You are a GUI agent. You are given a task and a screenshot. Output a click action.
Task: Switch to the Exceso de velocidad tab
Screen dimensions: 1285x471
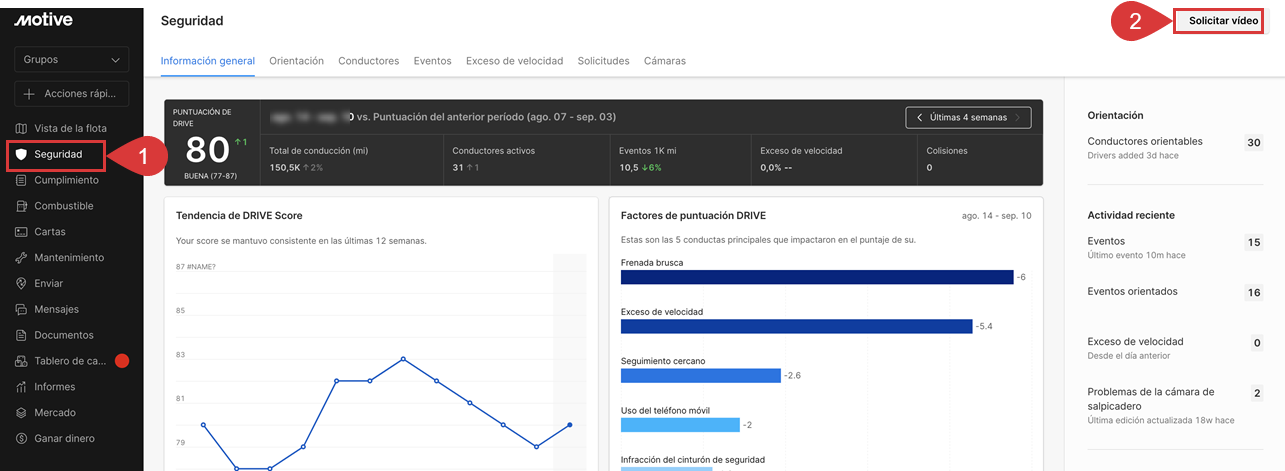pos(514,61)
